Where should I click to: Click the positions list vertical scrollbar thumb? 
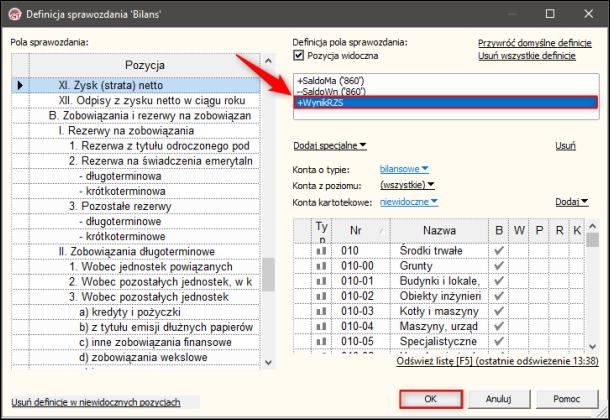click(268, 273)
